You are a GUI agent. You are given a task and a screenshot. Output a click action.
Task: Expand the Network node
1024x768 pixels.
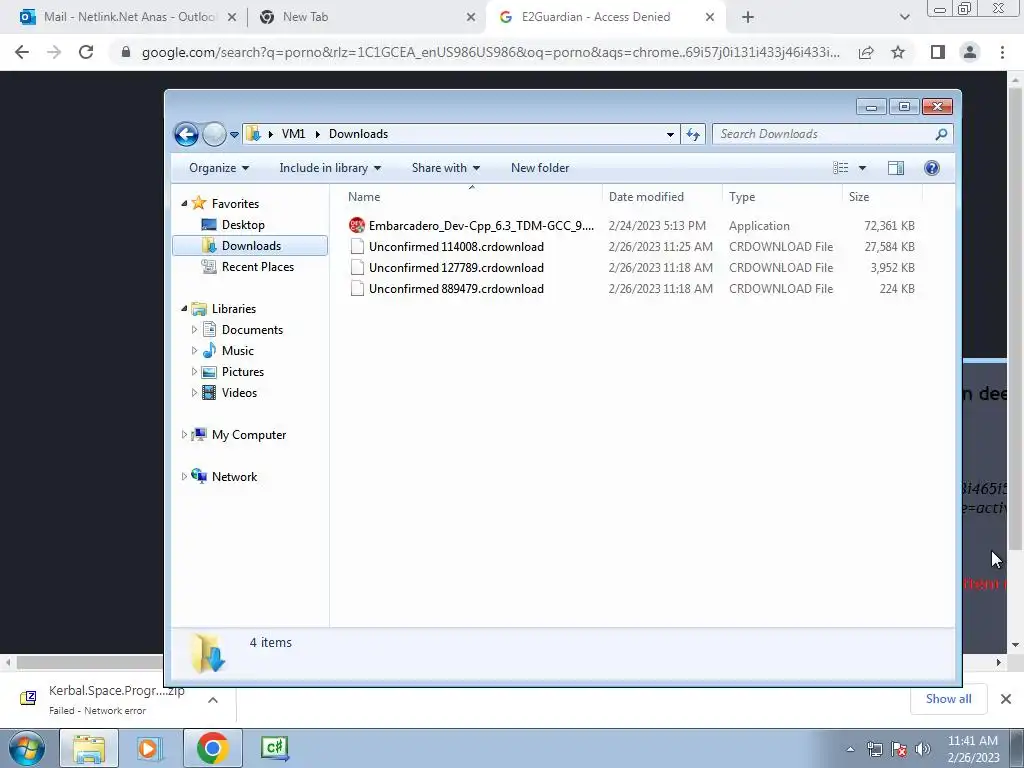tap(184, 477)
